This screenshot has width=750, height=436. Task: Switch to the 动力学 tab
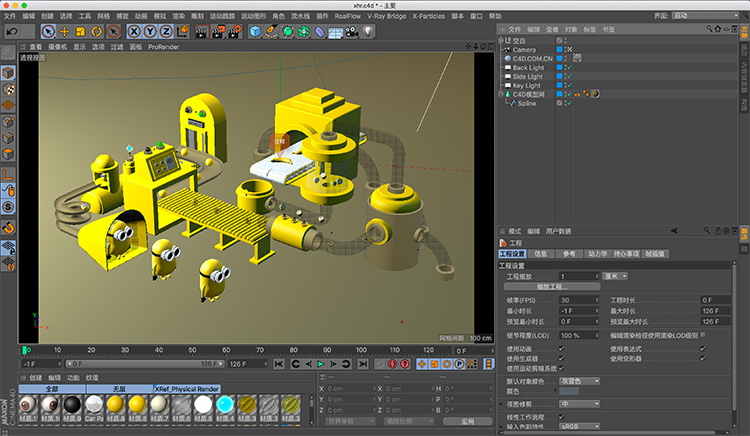point(597,254)
